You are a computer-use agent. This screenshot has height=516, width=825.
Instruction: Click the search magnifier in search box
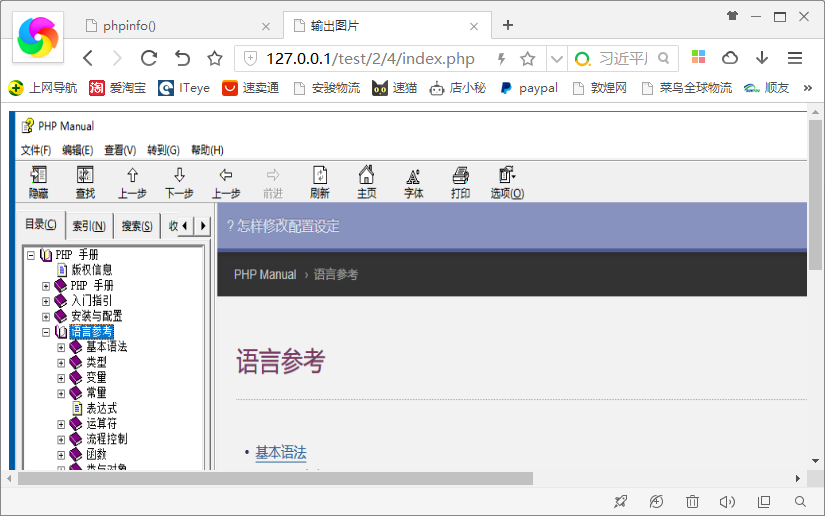pos(664,58)
